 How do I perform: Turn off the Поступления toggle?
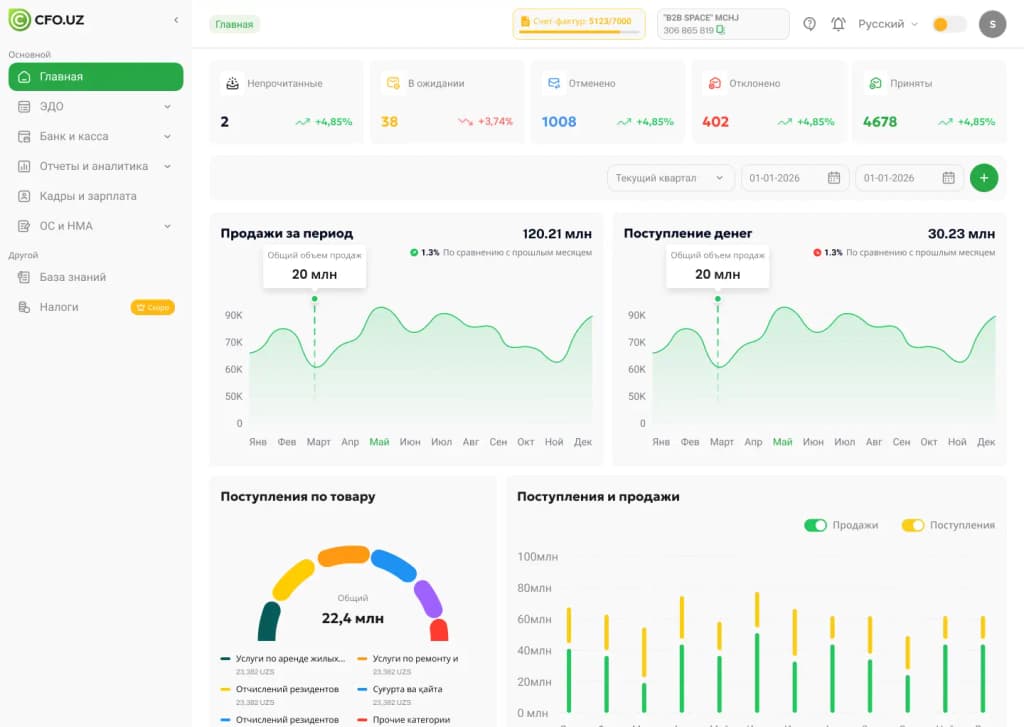(914, 524)
